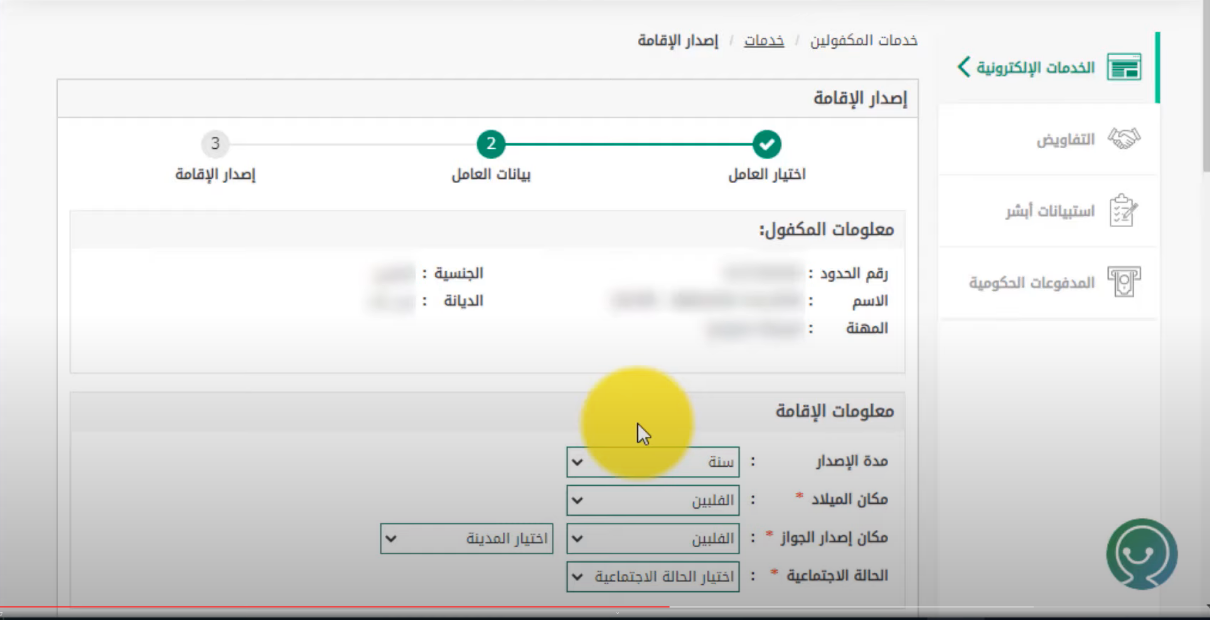Click step 2 circle بيانات العامل
This screenshot has width=1210, height=620.
coord(491,144)
